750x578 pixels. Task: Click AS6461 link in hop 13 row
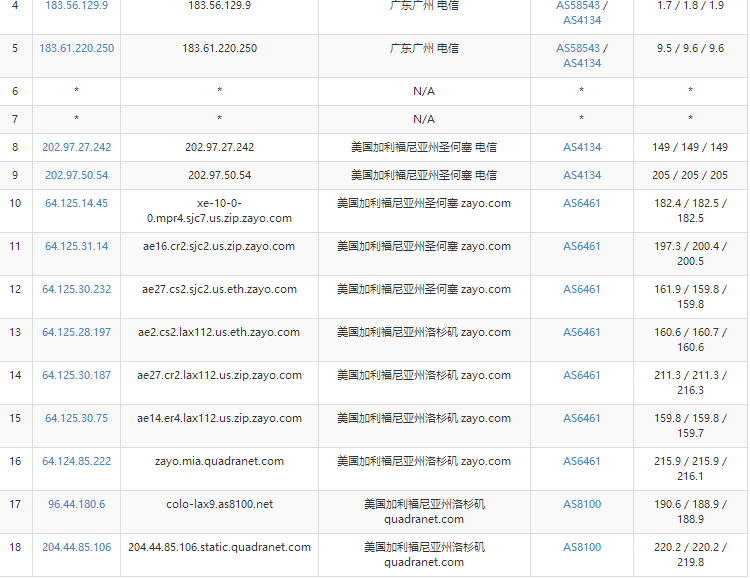pyautogui.click(x=582, y=333)
